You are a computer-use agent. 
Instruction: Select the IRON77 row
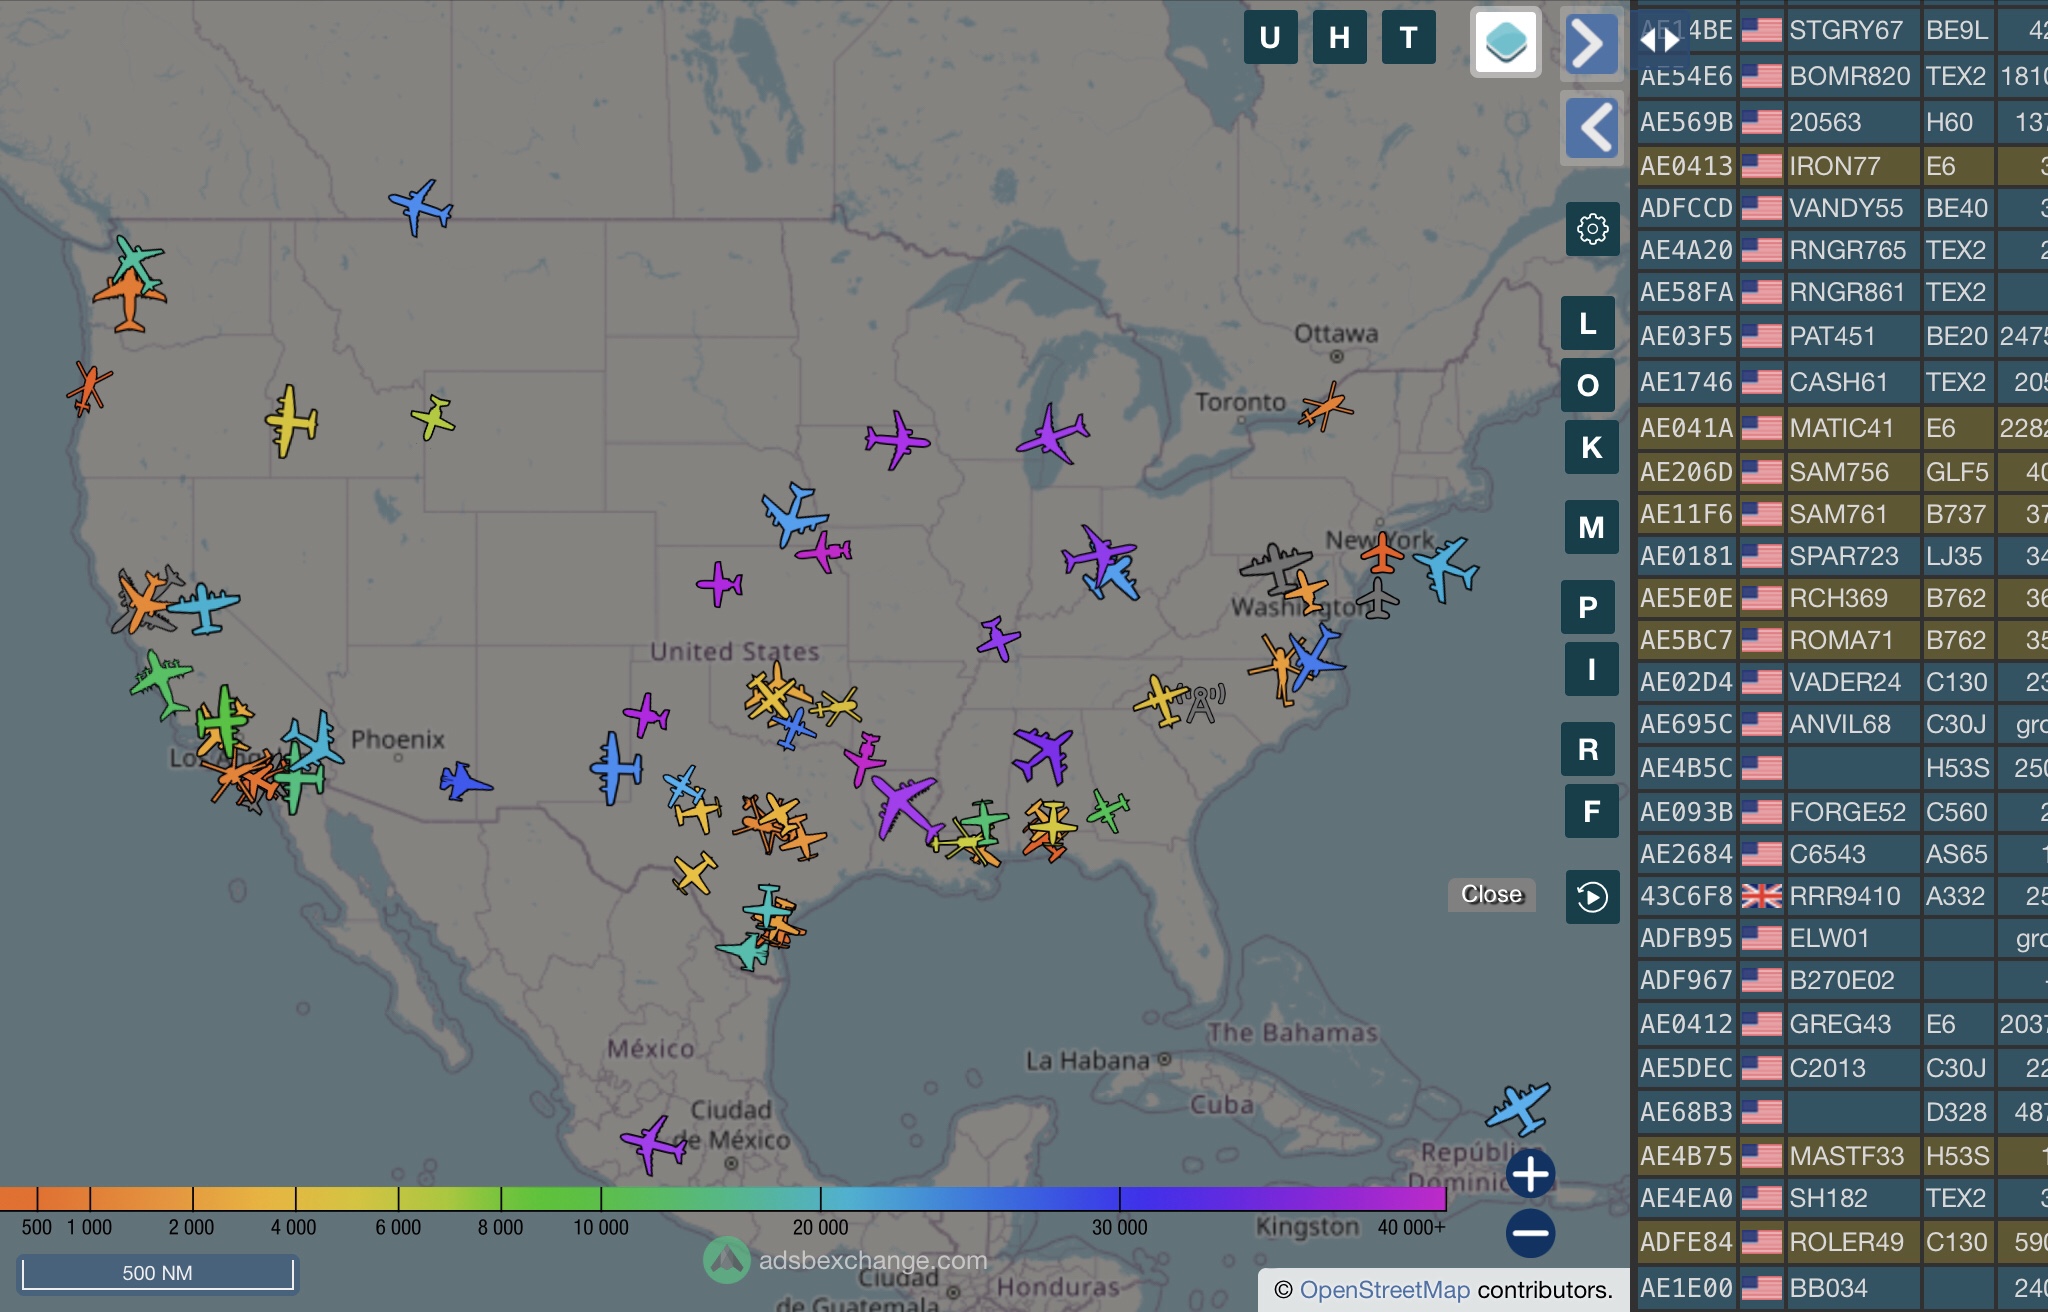[1842, 166]
